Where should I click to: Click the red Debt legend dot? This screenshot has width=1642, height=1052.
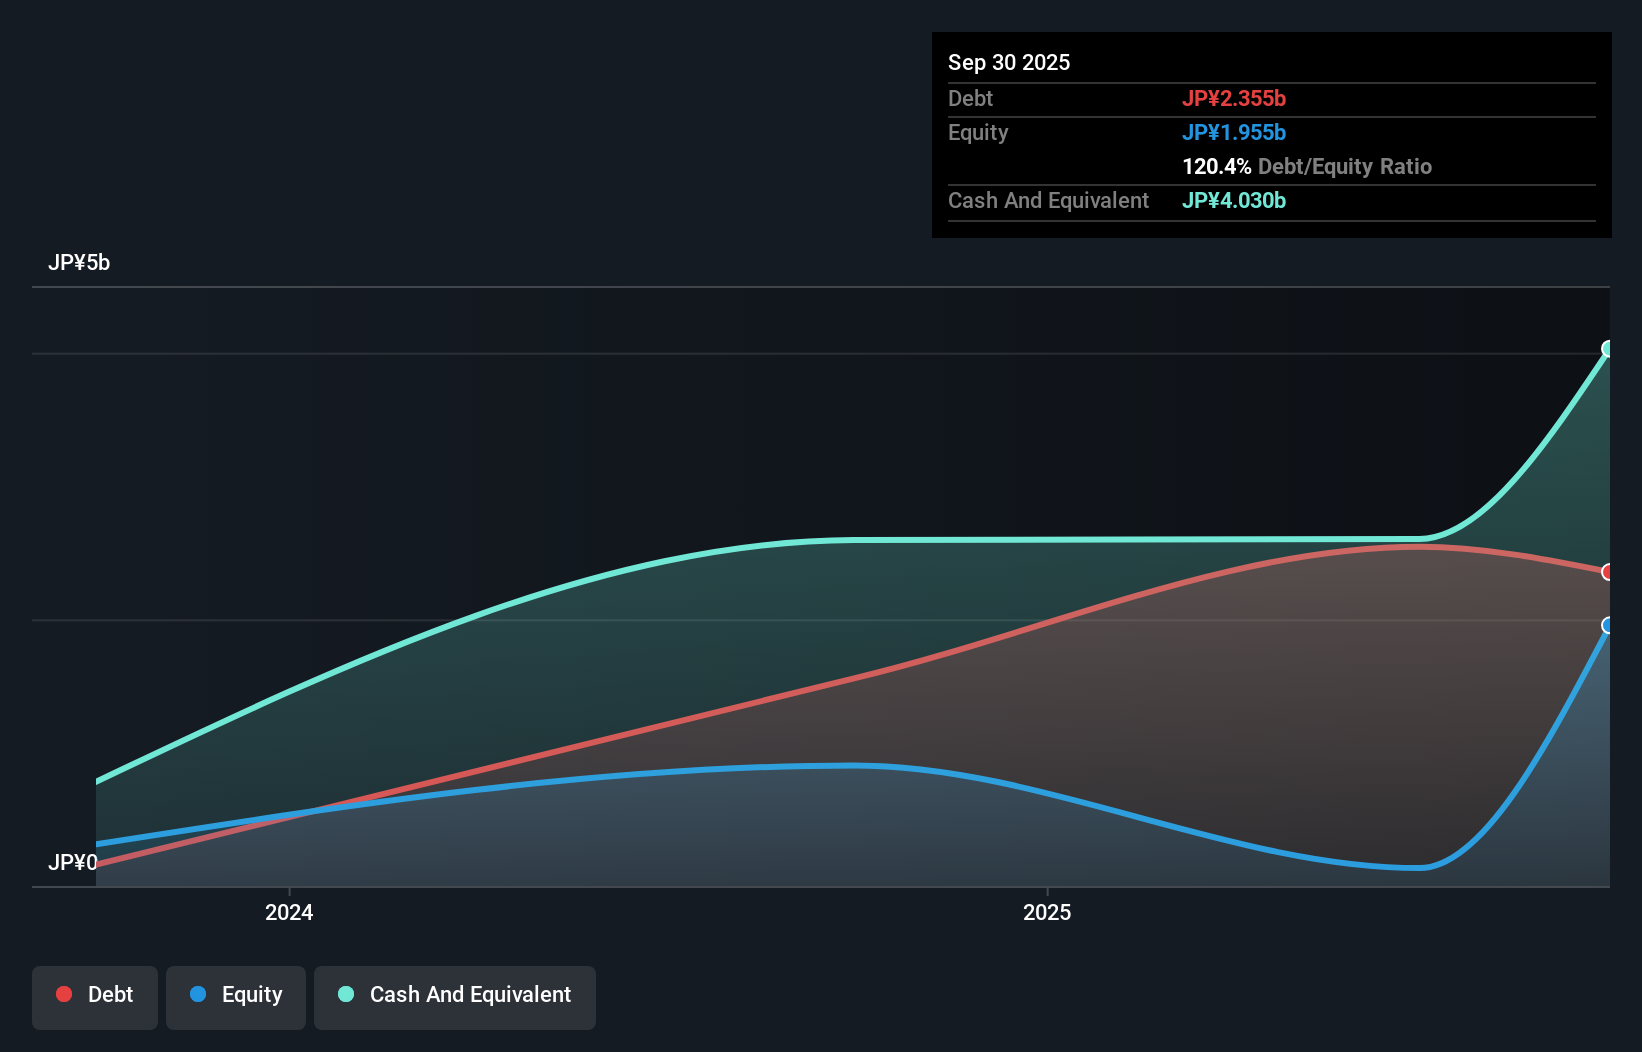pyautogui.click(x=64, y=994)
